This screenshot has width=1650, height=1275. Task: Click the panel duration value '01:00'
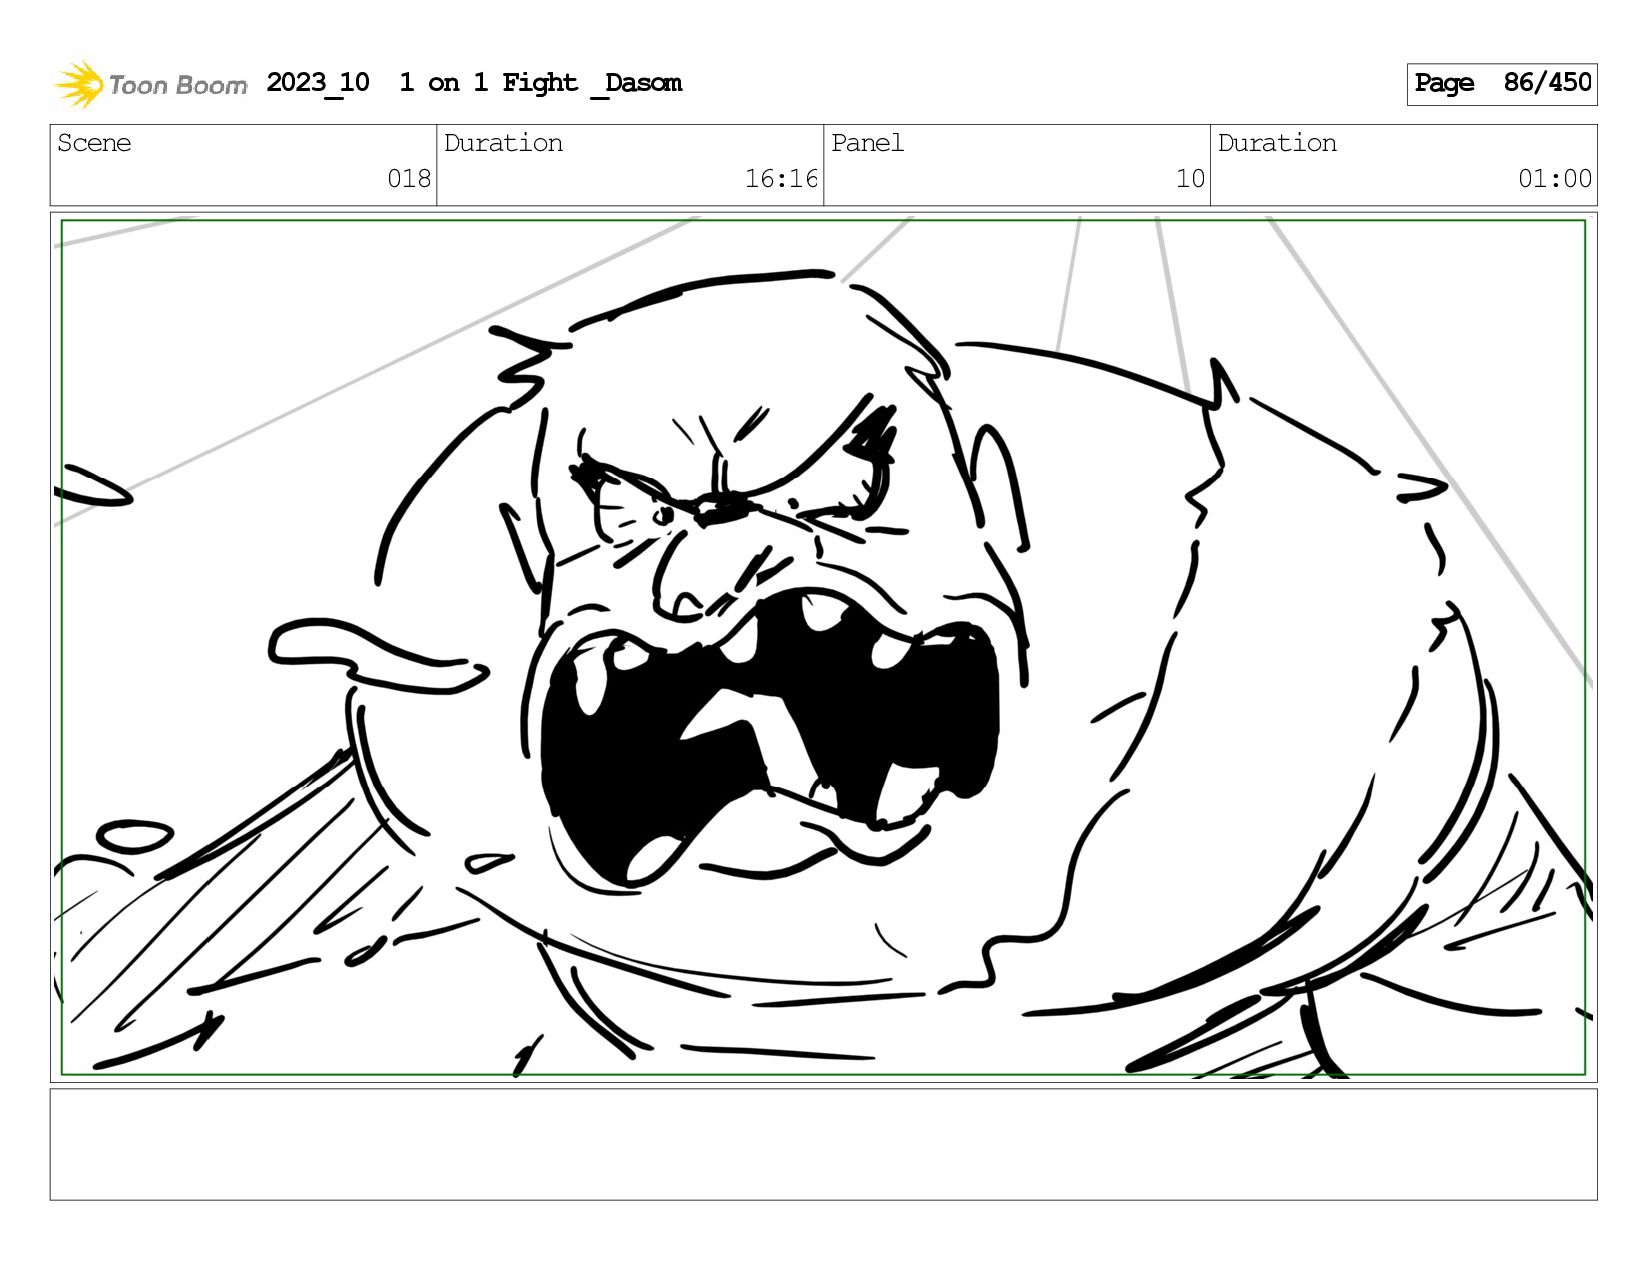1555,179
